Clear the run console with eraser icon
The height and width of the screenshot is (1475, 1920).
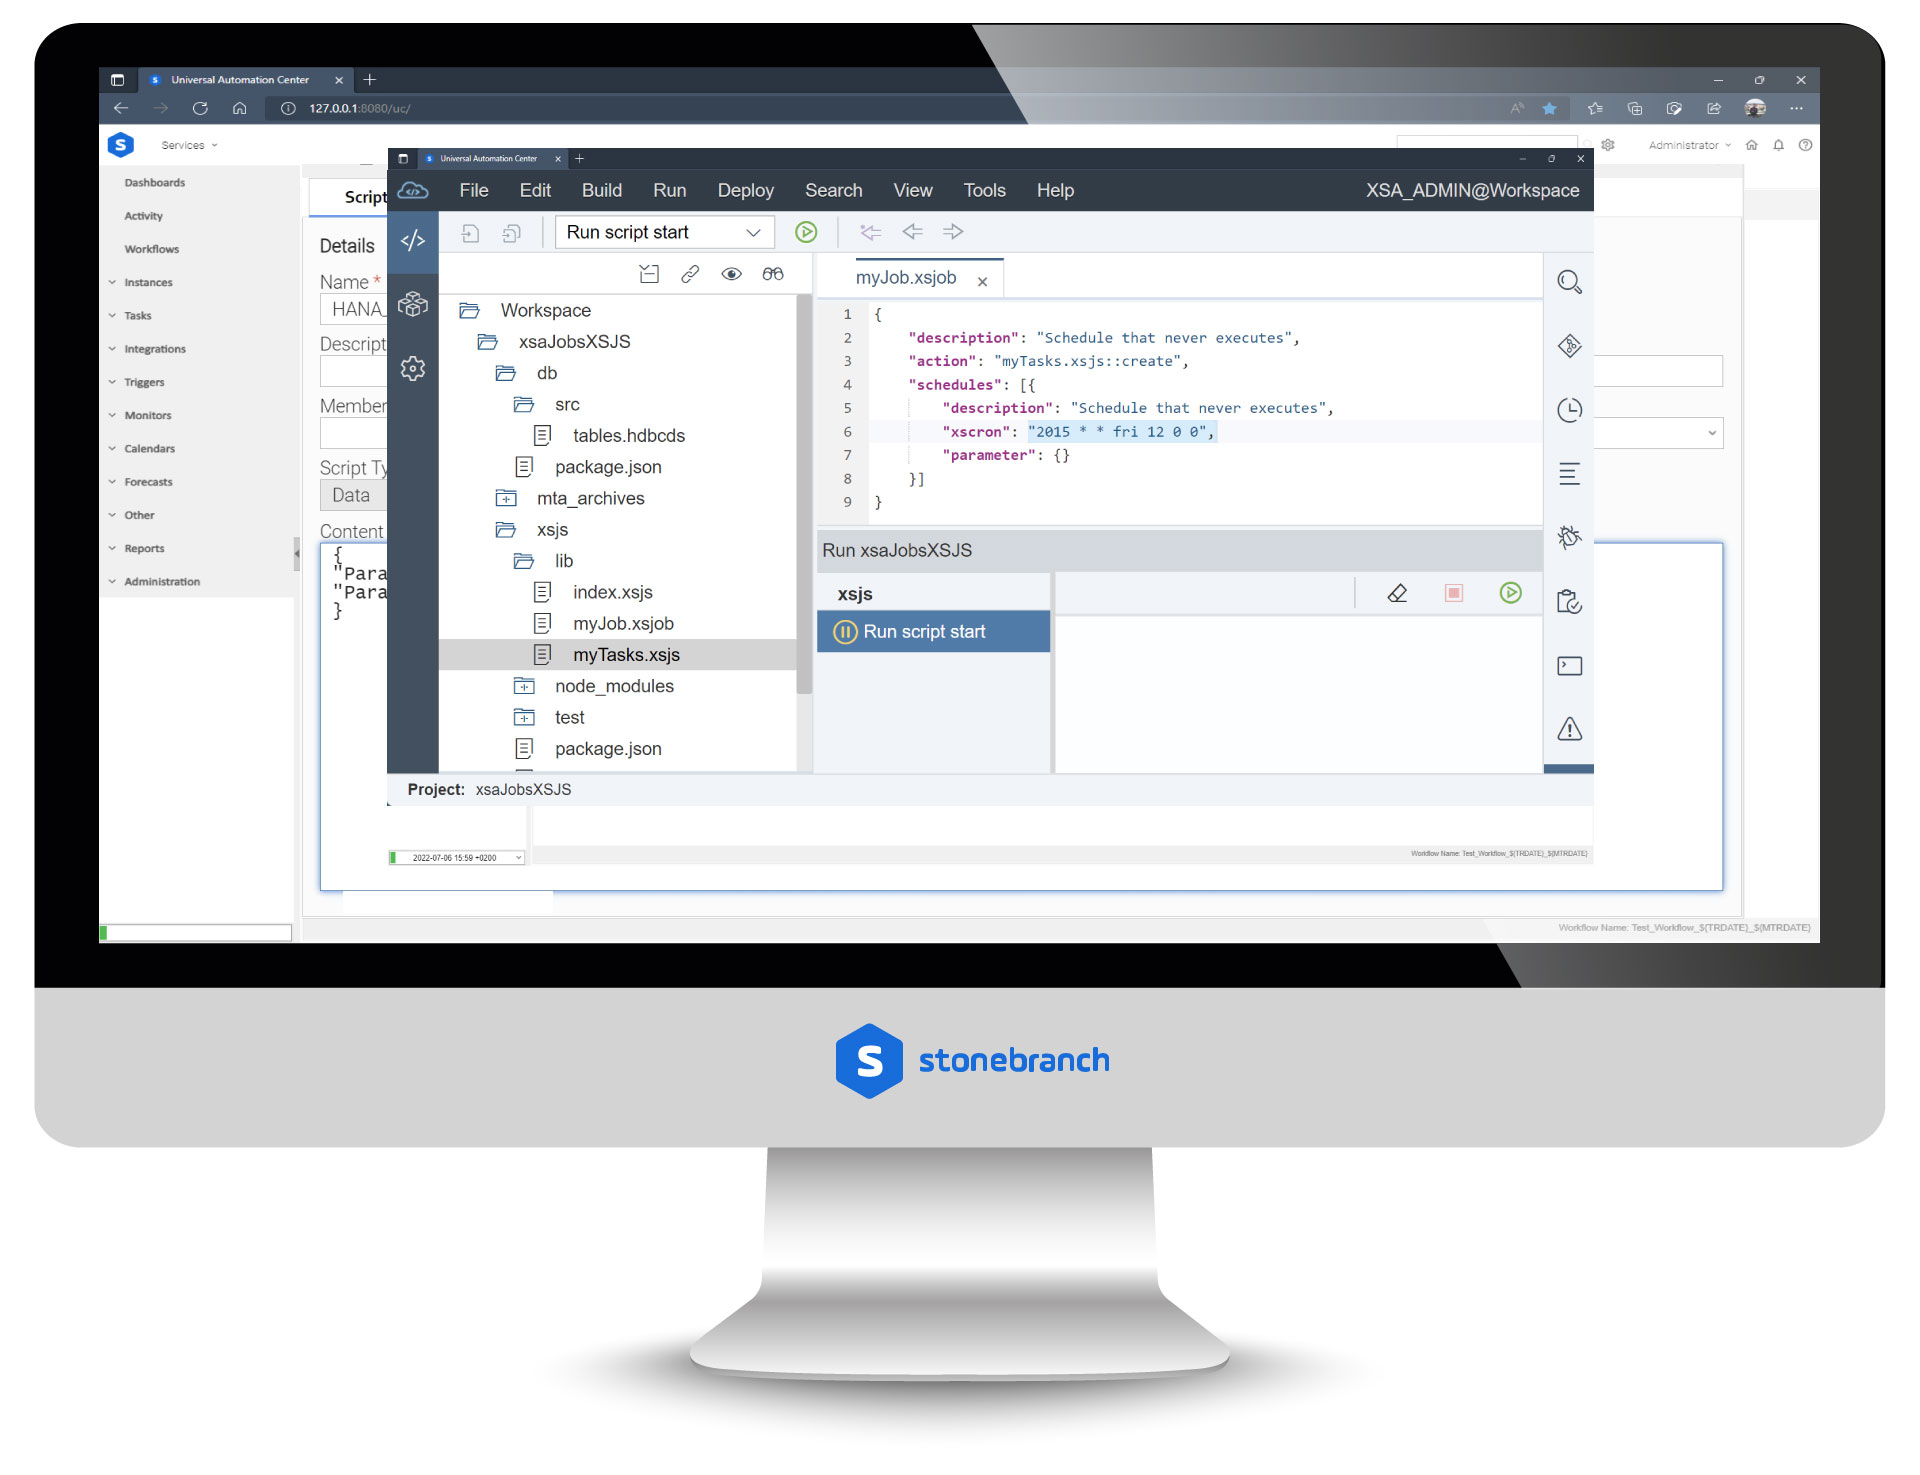[1397, 593]
